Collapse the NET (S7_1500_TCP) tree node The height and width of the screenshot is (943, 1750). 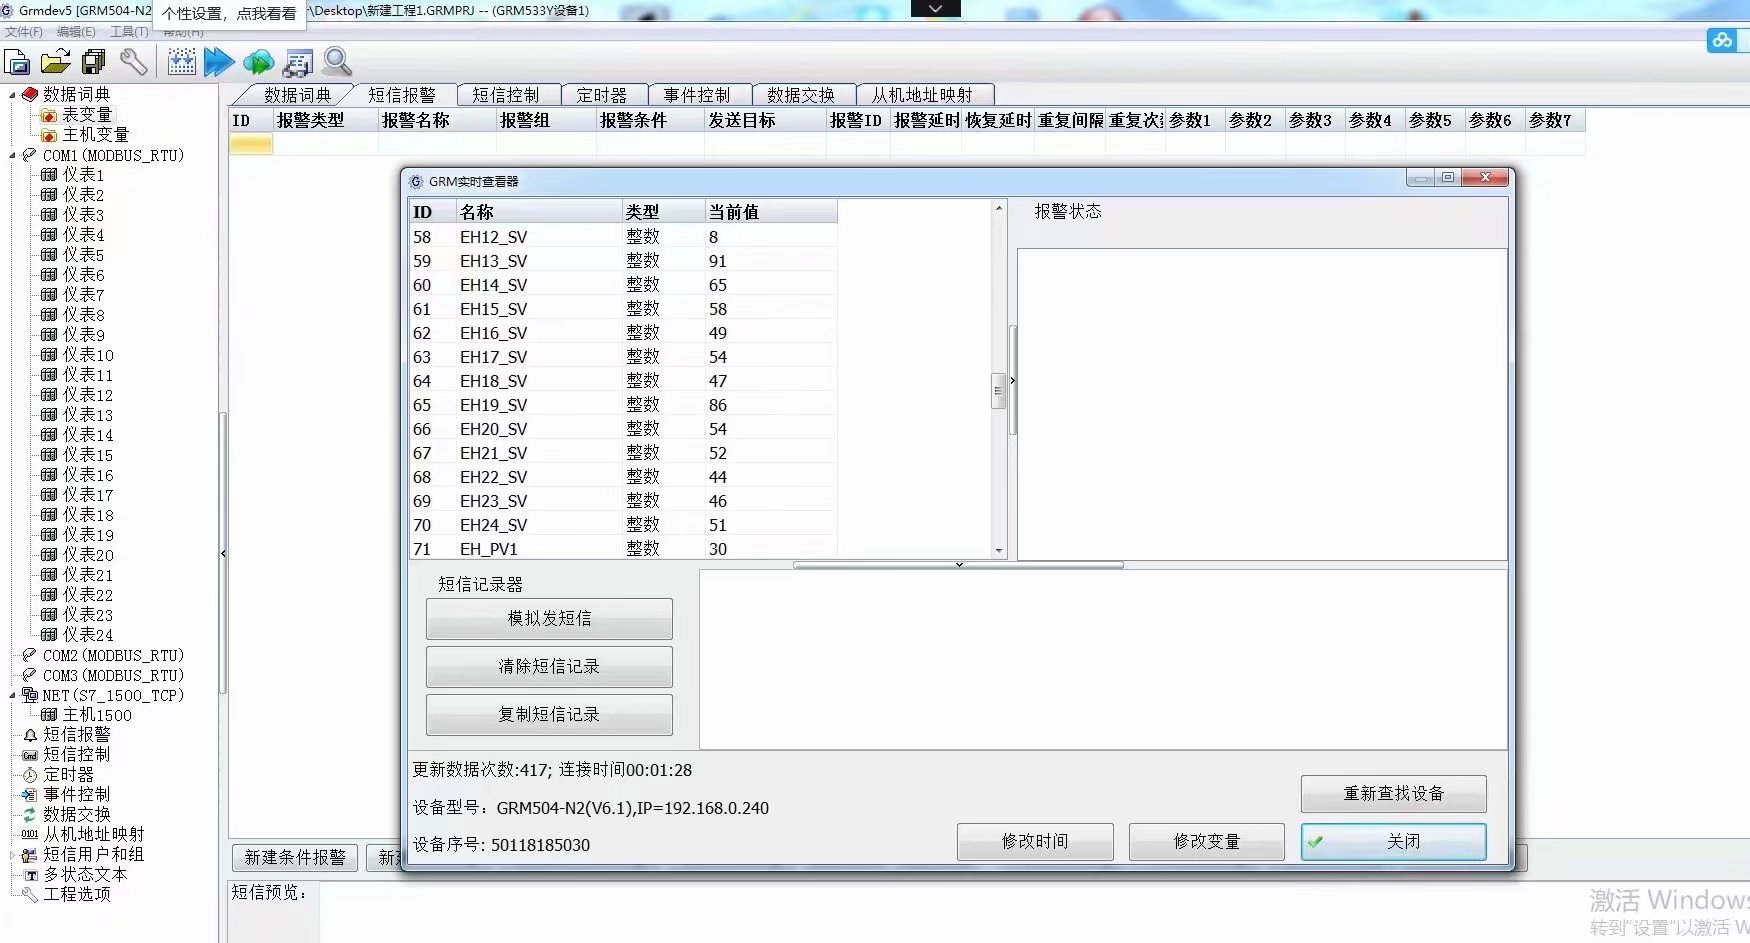click(13, 696)
